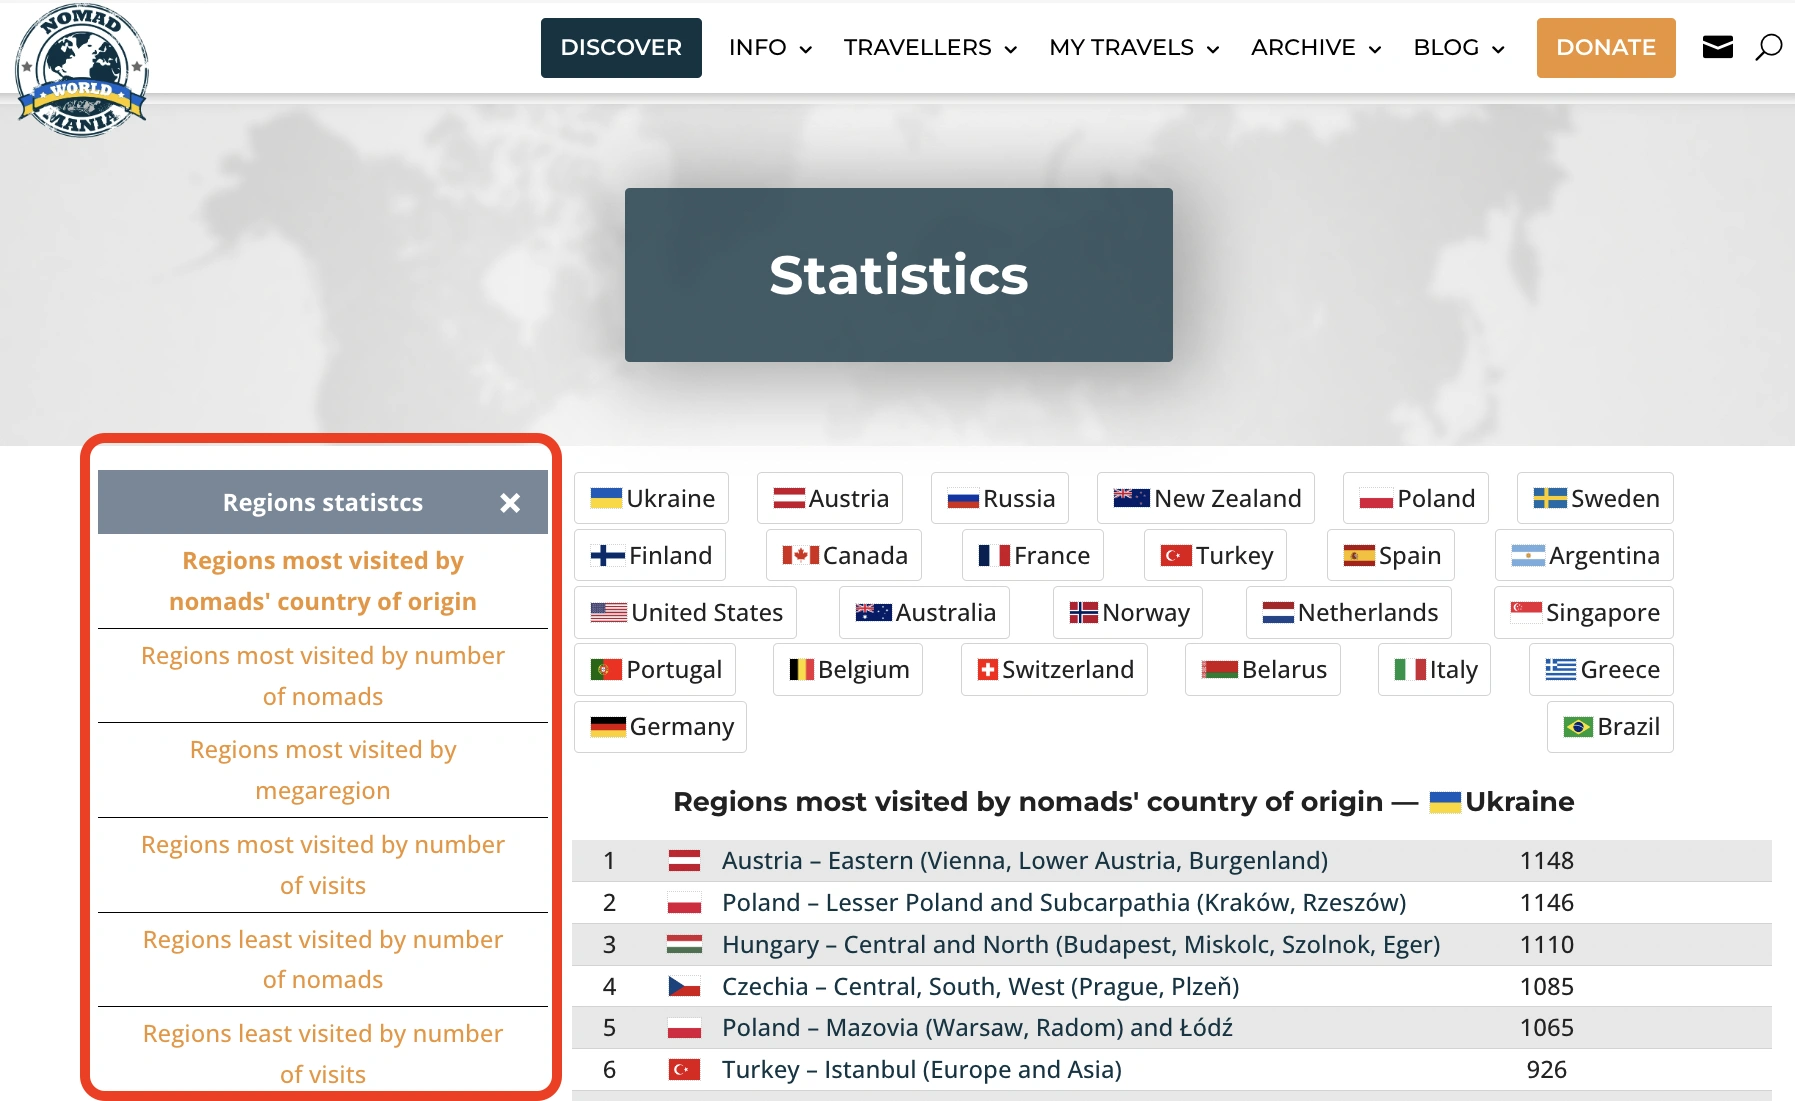1795x1101 pixels.
Task: Open the ARCHIVE menu
Action: 1315,48
